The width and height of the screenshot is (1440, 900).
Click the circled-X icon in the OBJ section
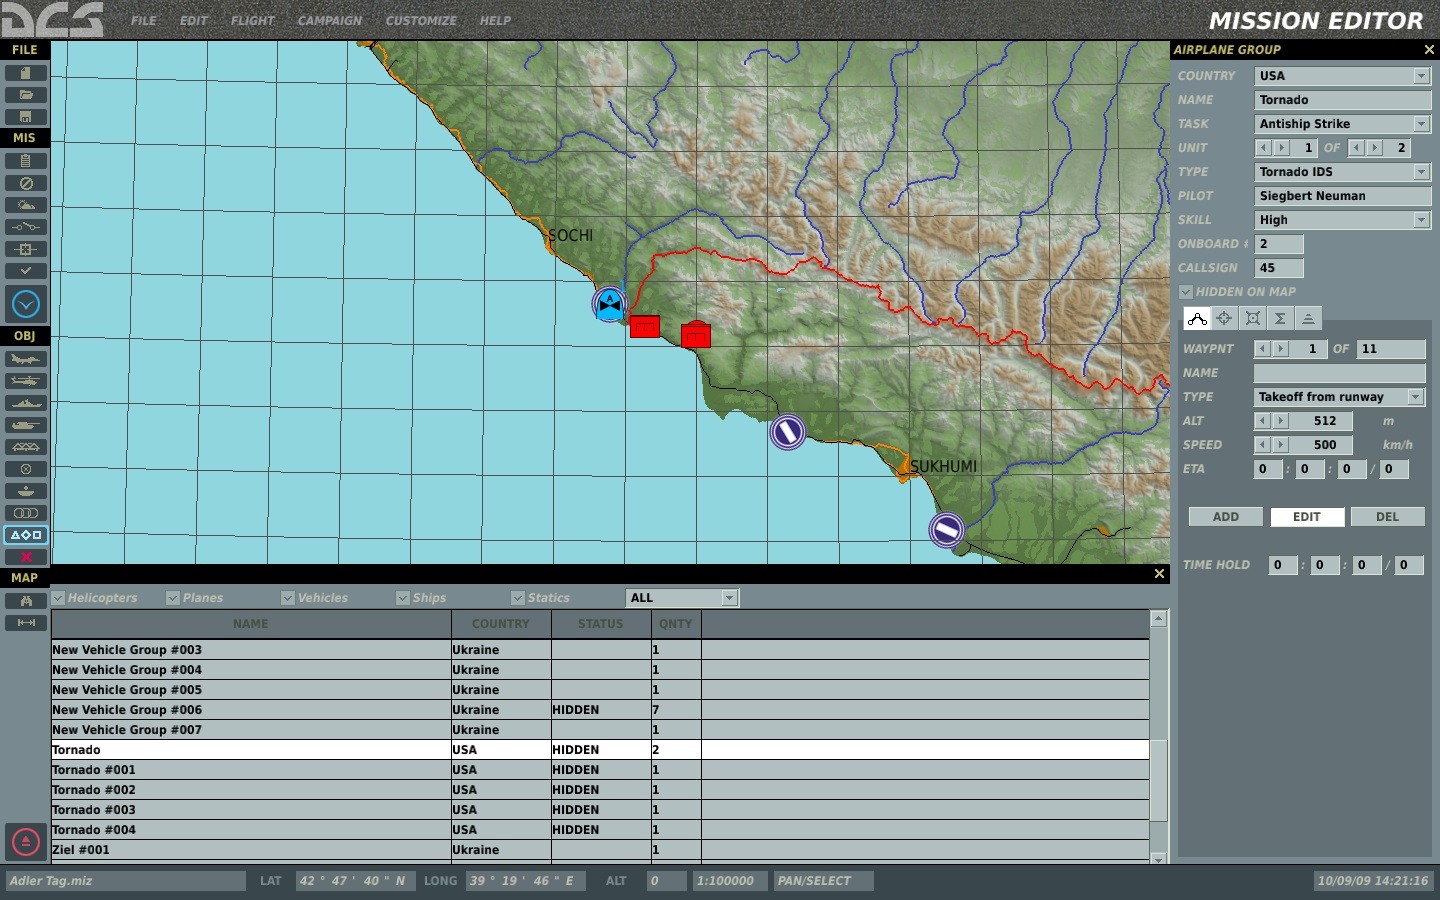click(26, 469)
